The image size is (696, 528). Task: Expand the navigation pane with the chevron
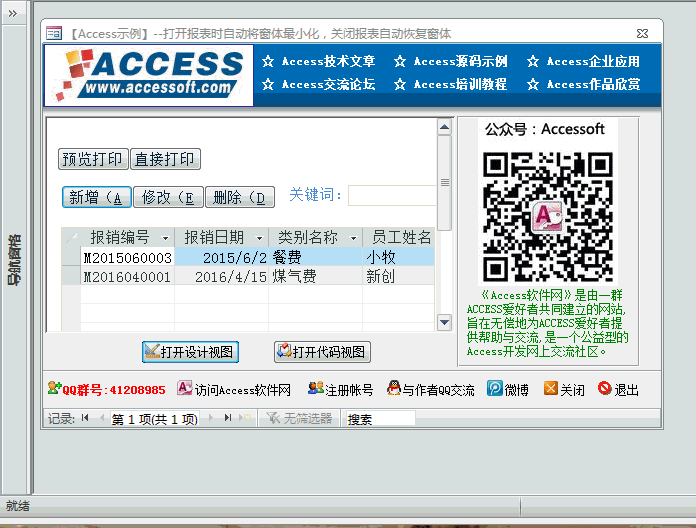point(13,13)
